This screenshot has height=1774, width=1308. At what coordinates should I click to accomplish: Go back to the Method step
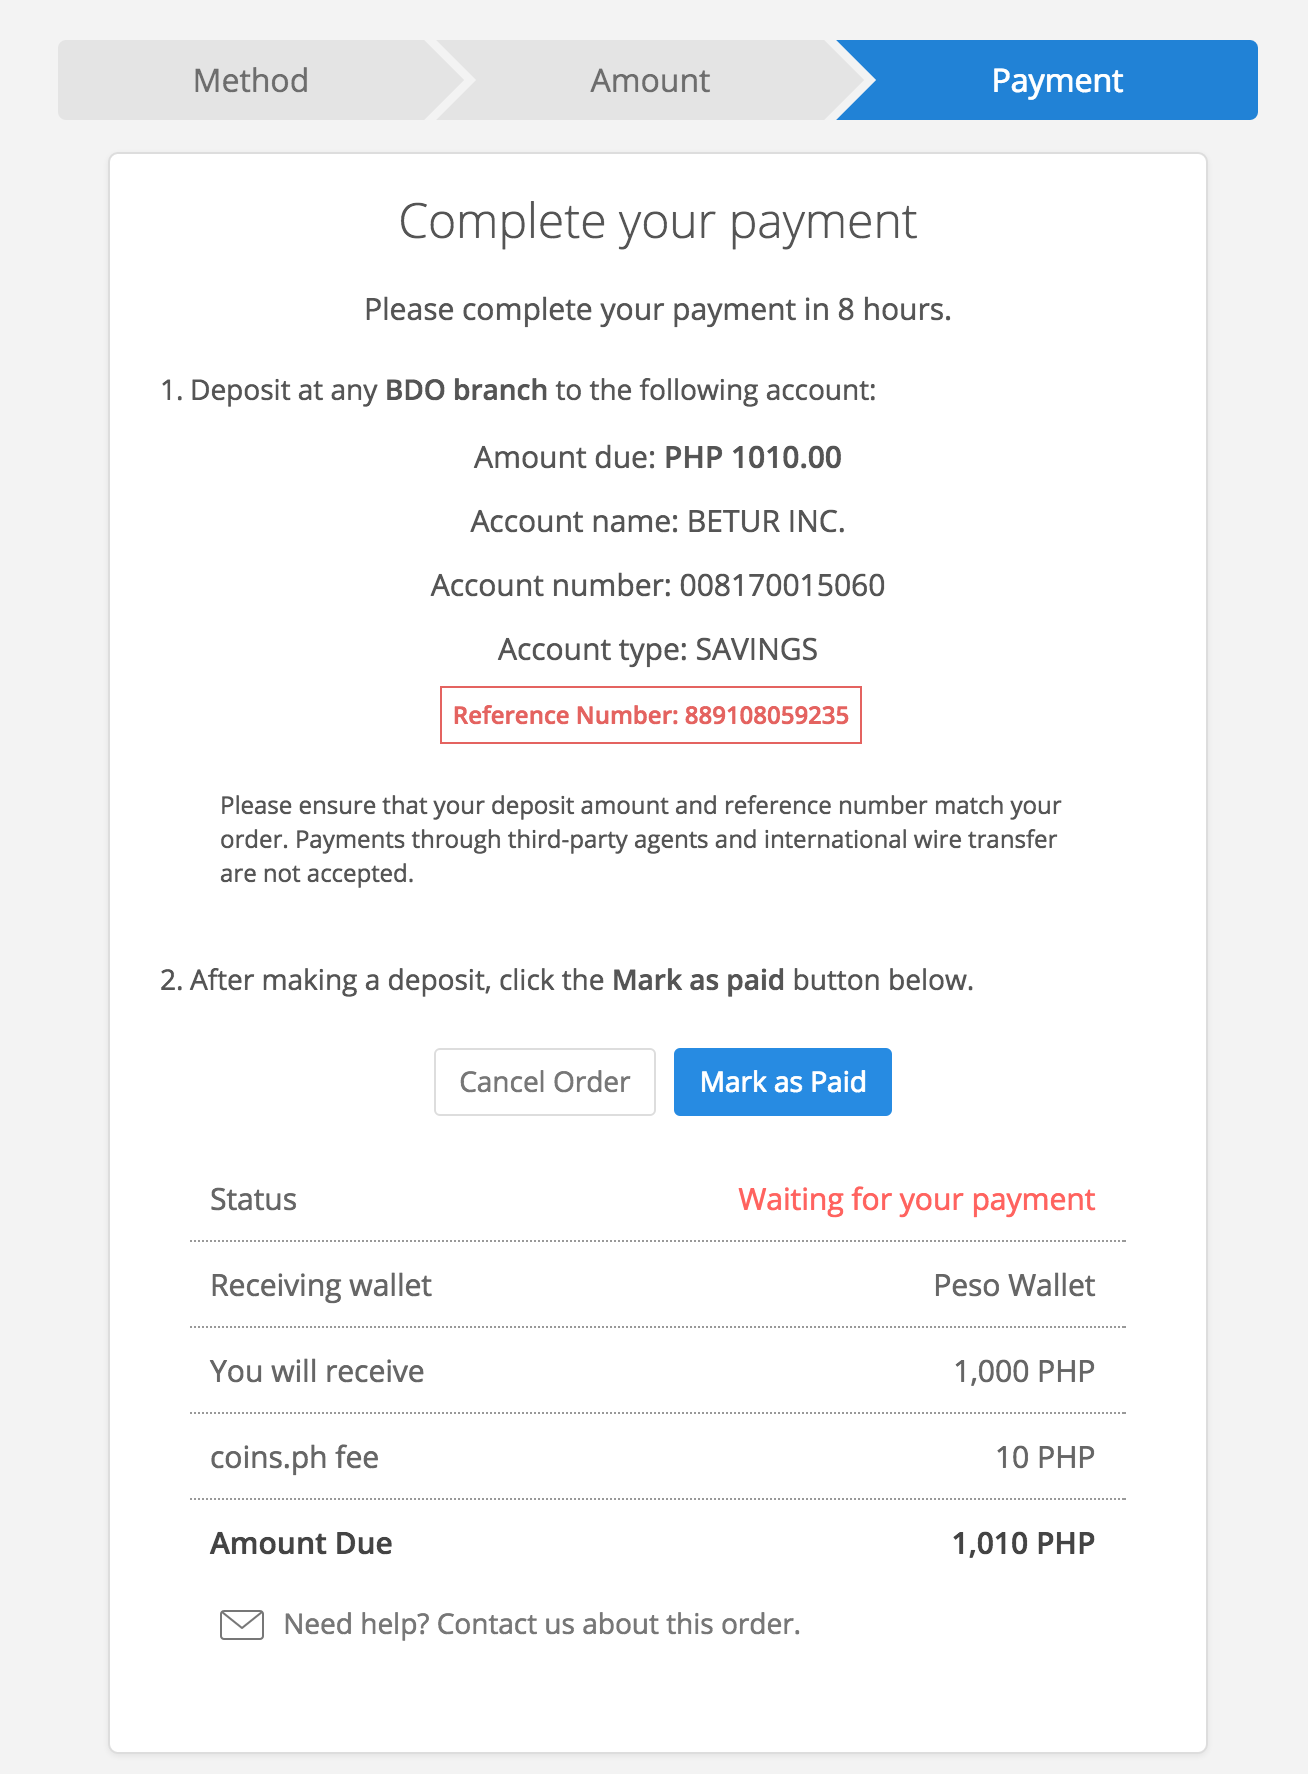tap(250, 80)
